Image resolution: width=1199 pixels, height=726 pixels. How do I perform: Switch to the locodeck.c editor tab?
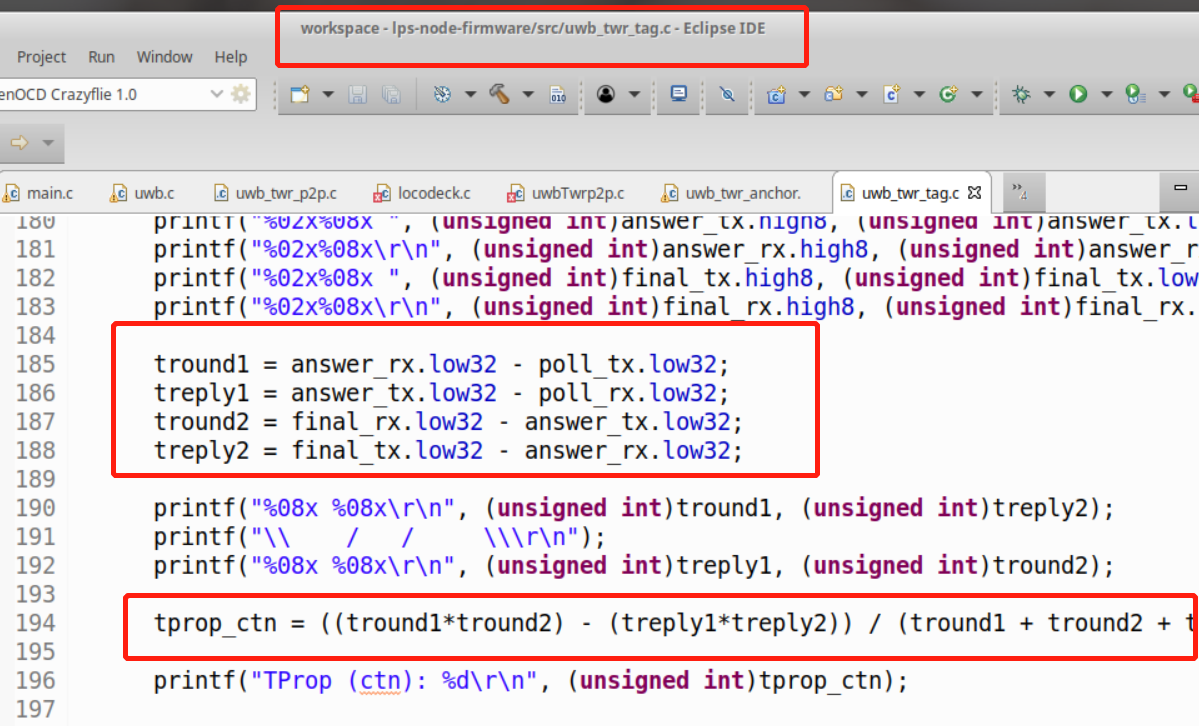point(422,193)
